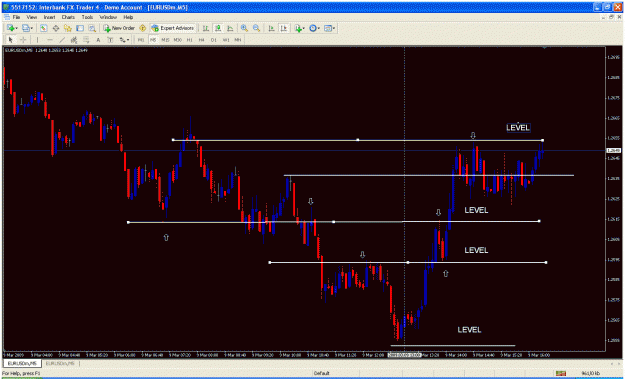Toggle Chart Shift option
The height and width of the screenshot is (379, 625).
(x=283, y=28)
